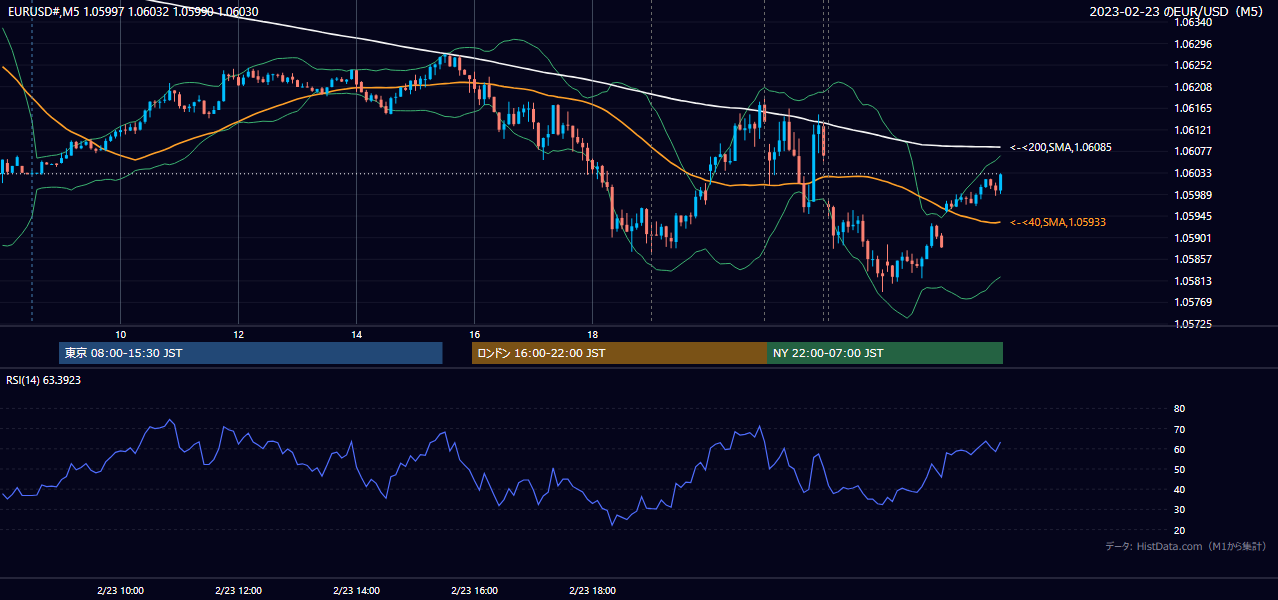Click RSI scale value 50

(x=1179, y=469)
